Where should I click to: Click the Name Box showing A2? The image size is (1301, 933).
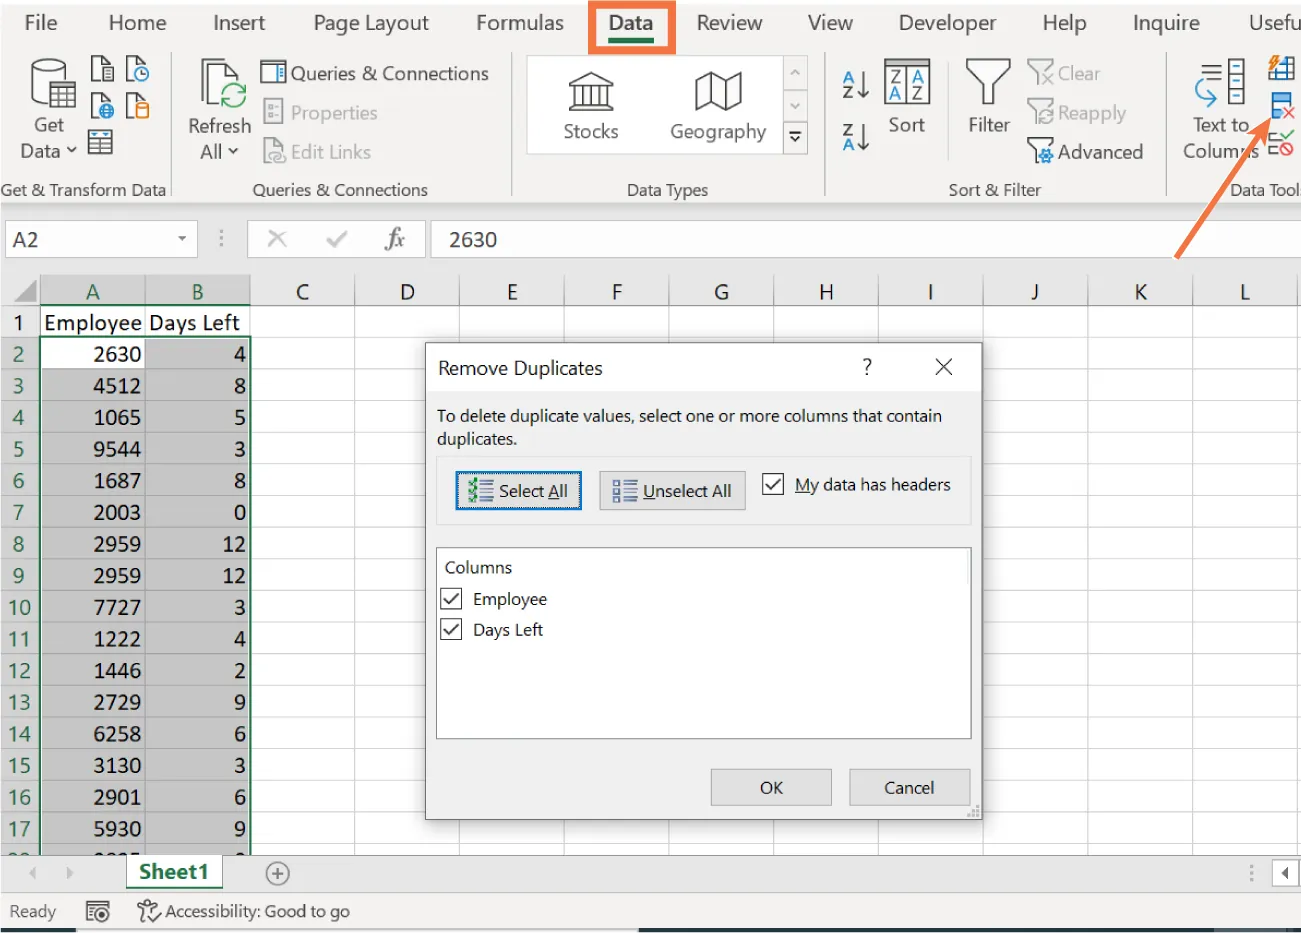point(90,239)
